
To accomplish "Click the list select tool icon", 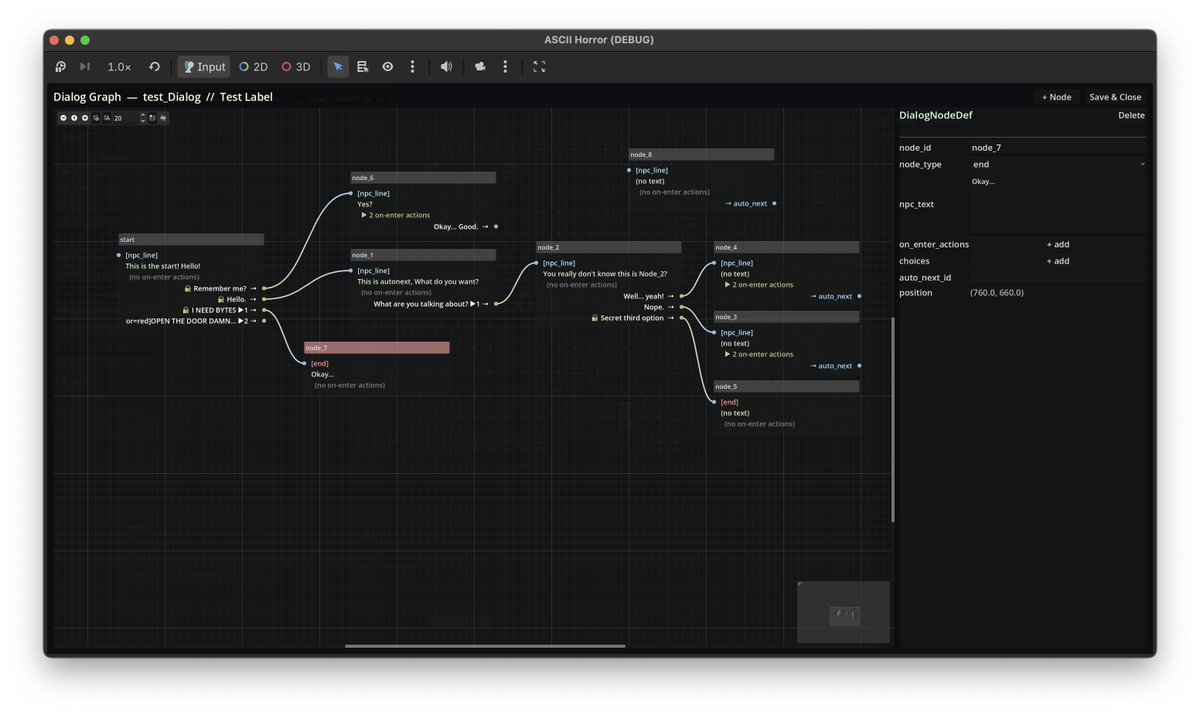I will tap(362, 67).
